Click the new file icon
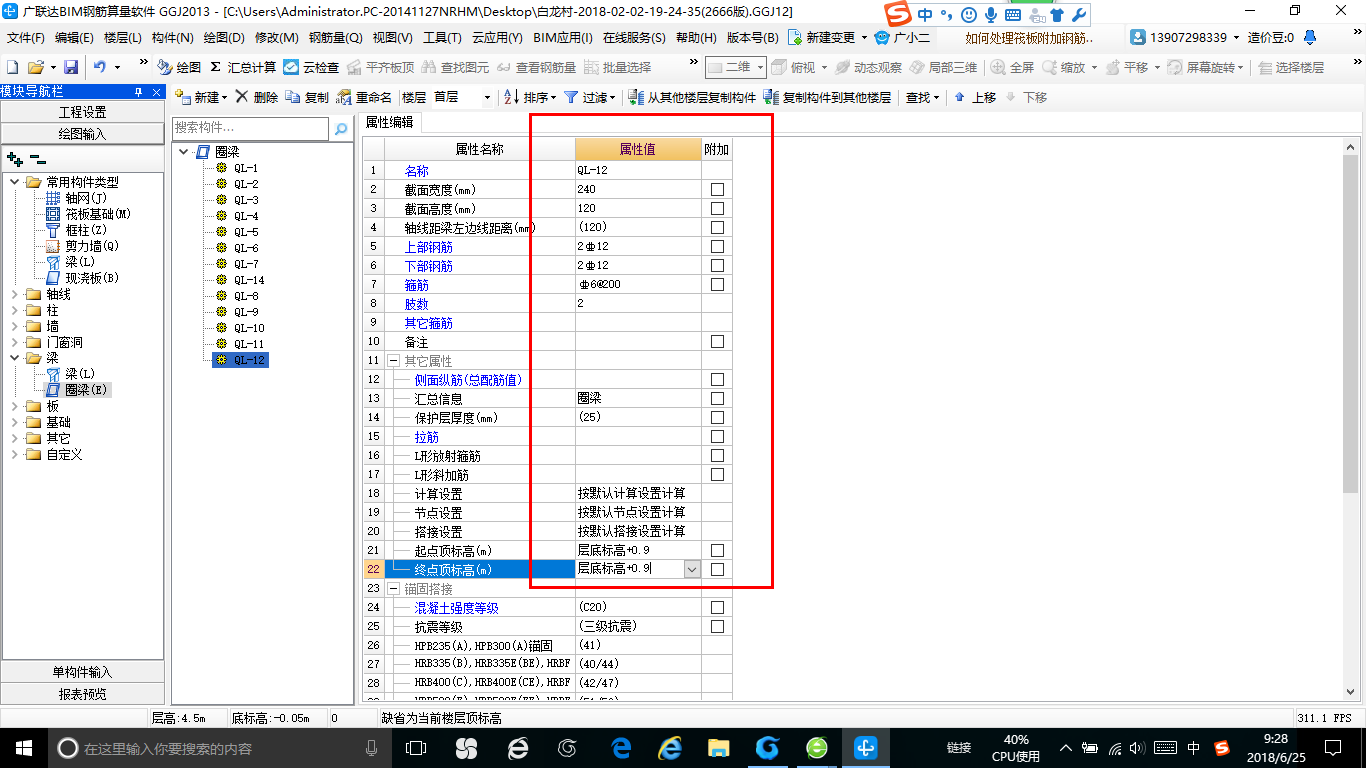Viewport: 1366px width, 768px height. click(x=12, y=67)
